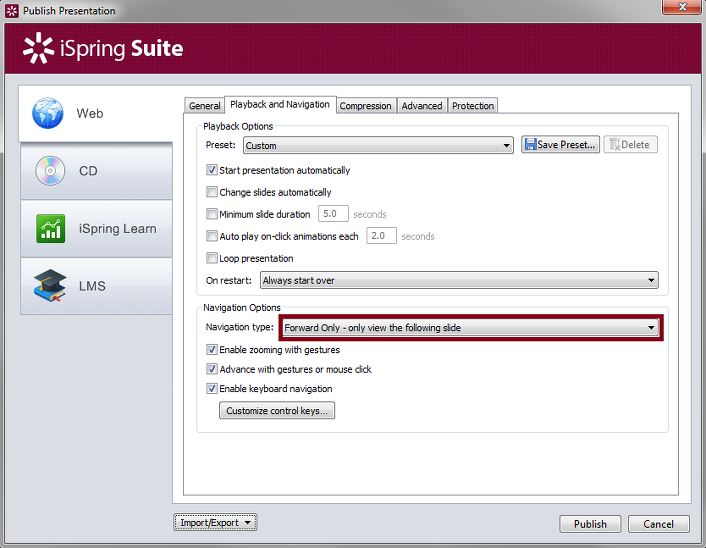Open the Navigation type dropdown
Viewport: 706px width, 548px height.
coord(471,328)
